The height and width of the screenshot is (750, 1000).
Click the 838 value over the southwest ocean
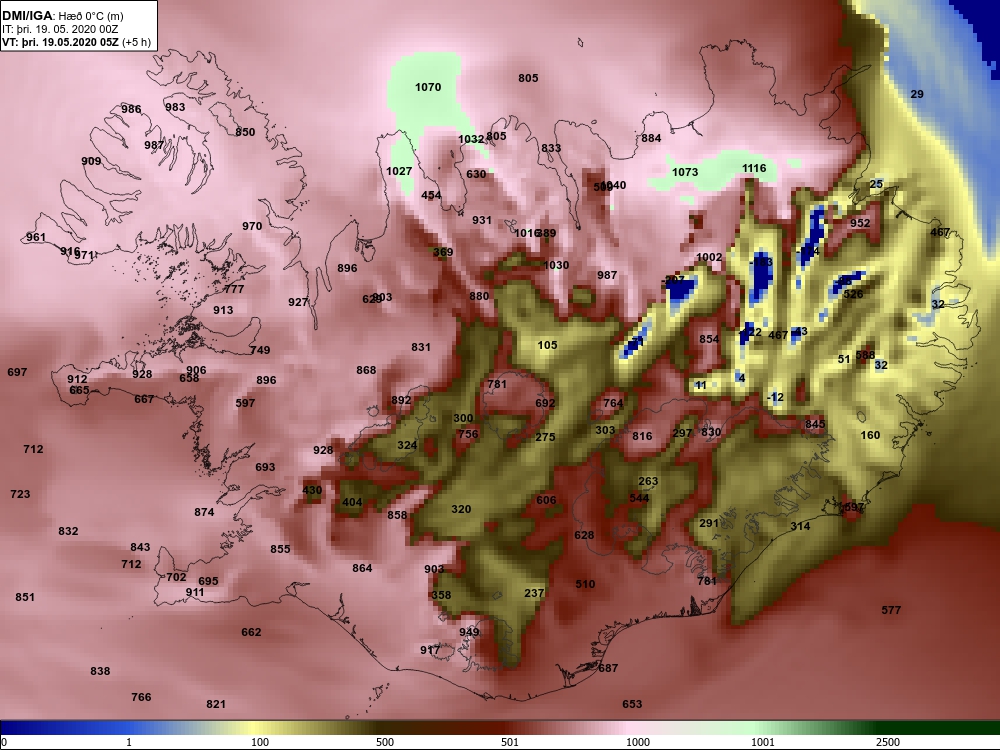(100, 671)
